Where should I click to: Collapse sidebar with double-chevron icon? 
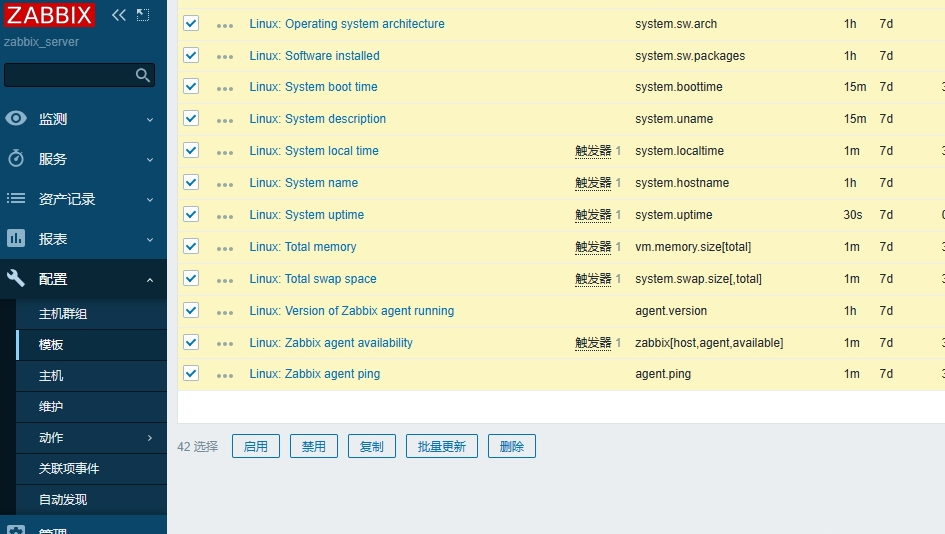pyautogui.click(x=119, y=15)
